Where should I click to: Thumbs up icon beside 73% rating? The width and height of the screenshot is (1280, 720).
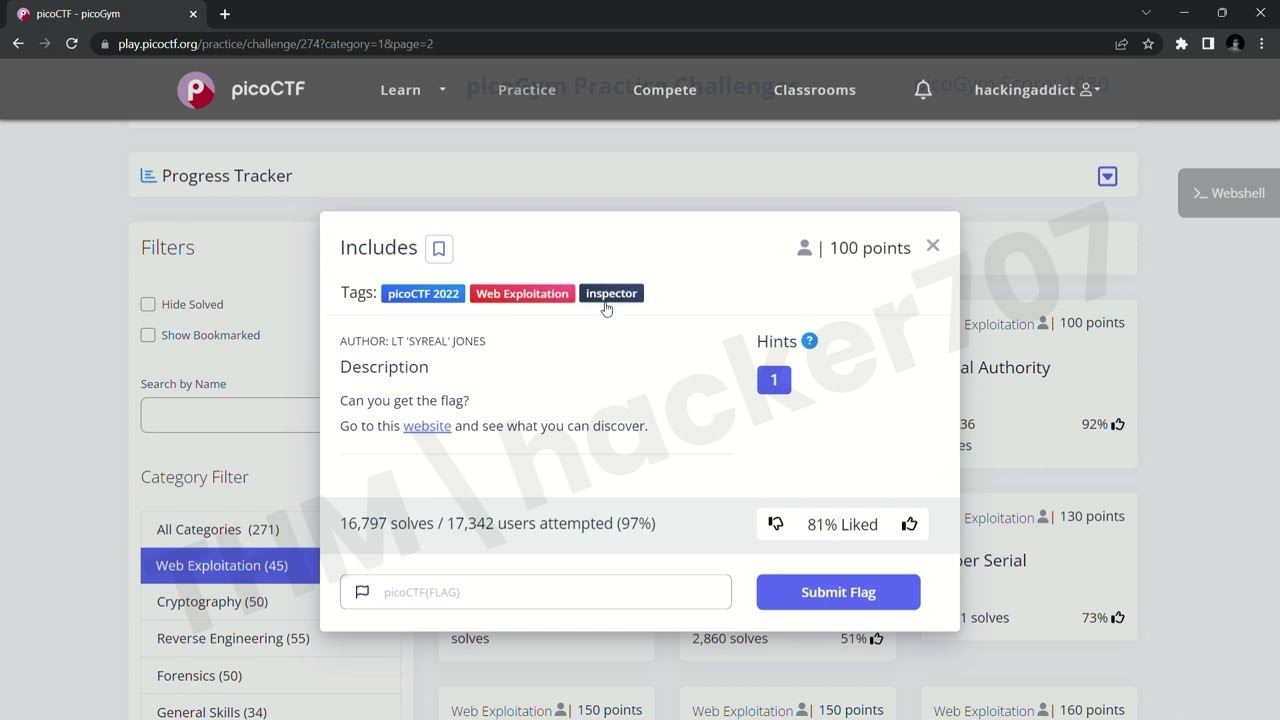tap(1118, 618)
